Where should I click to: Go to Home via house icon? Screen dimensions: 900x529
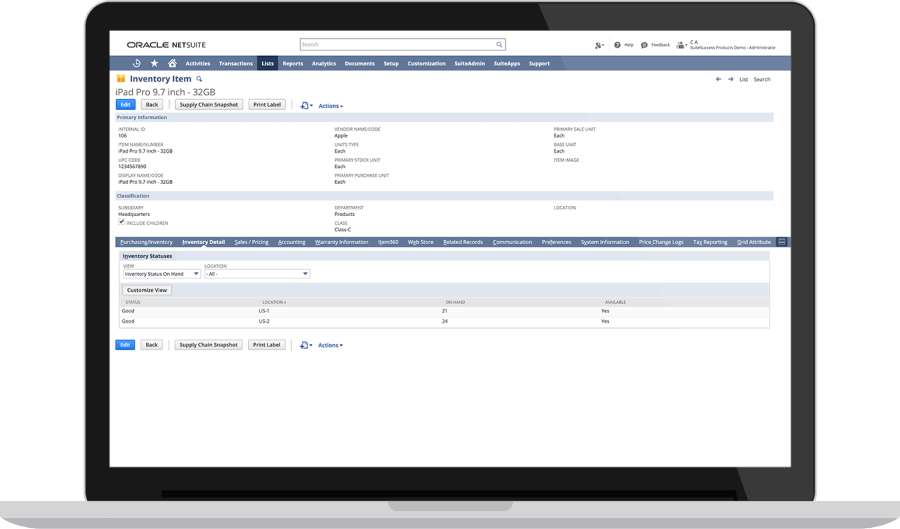pyautogui.click(x=172, y=63)
